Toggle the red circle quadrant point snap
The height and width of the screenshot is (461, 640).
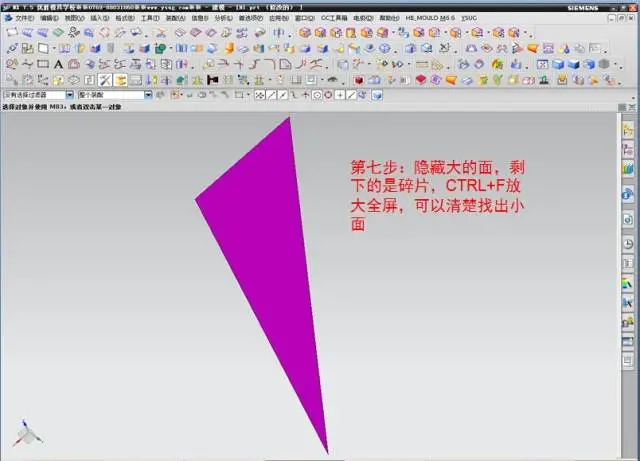[x=328, y=96]
